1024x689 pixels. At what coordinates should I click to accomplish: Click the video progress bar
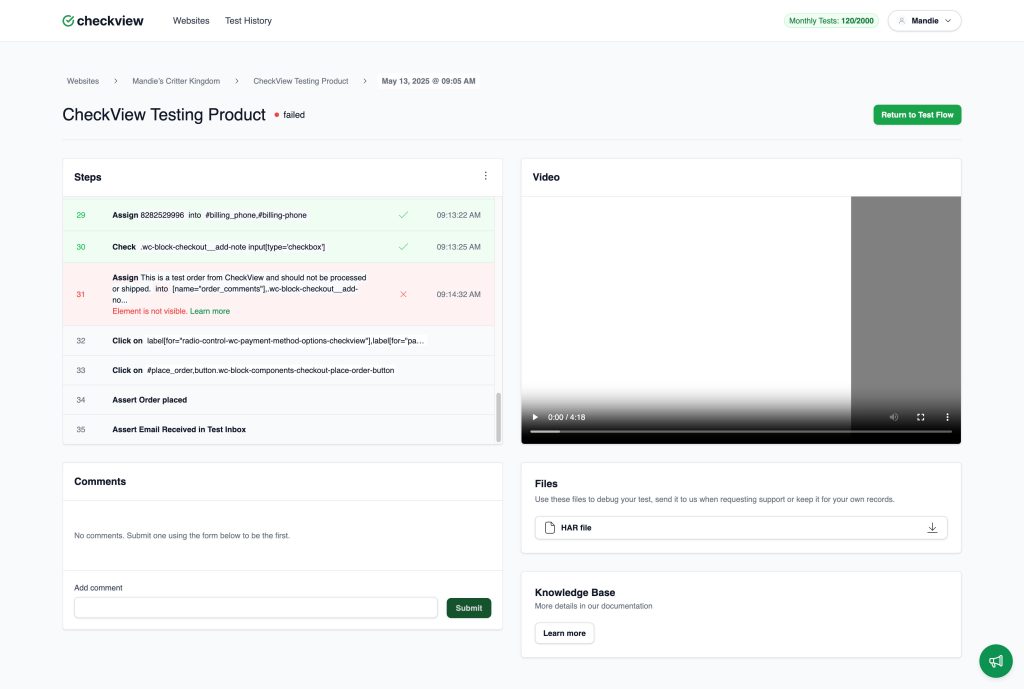(741, 432)
